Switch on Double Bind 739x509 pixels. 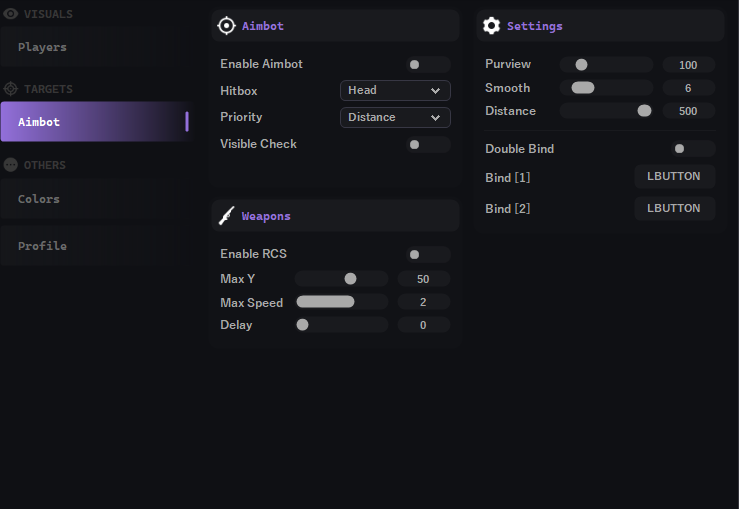pyautogui.click(x=693, y=149)
